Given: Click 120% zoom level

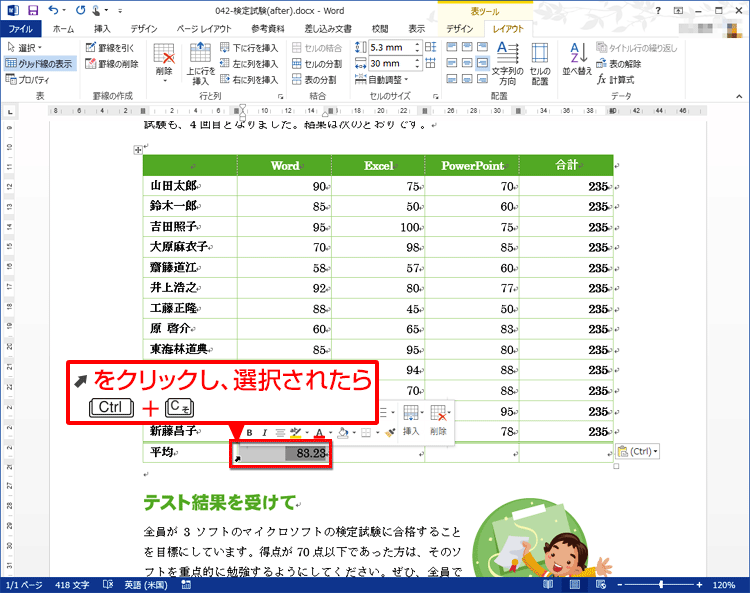Looking at the screenshot, I should pos(723,584).
